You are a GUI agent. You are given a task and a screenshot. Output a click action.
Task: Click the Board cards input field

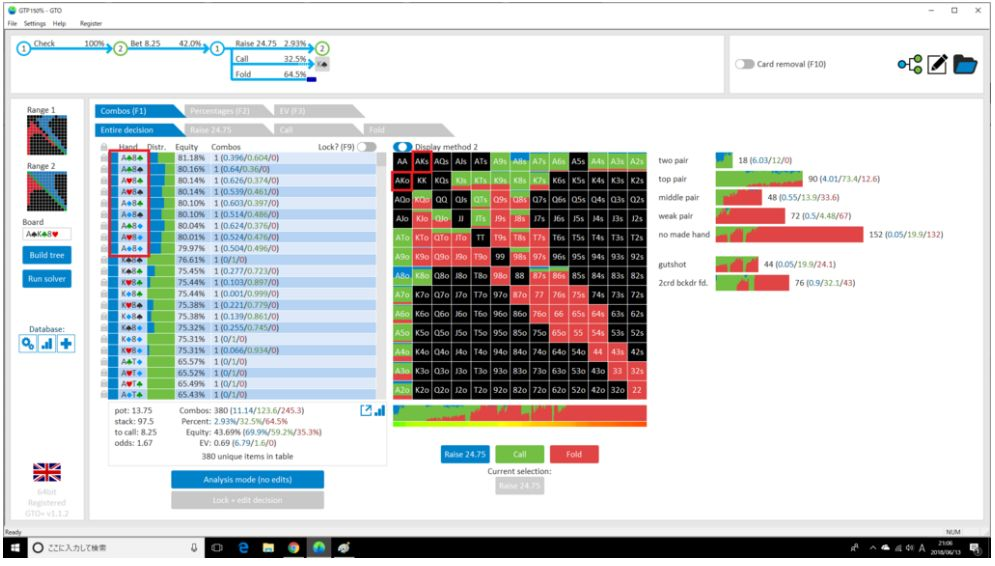point(46,234)
